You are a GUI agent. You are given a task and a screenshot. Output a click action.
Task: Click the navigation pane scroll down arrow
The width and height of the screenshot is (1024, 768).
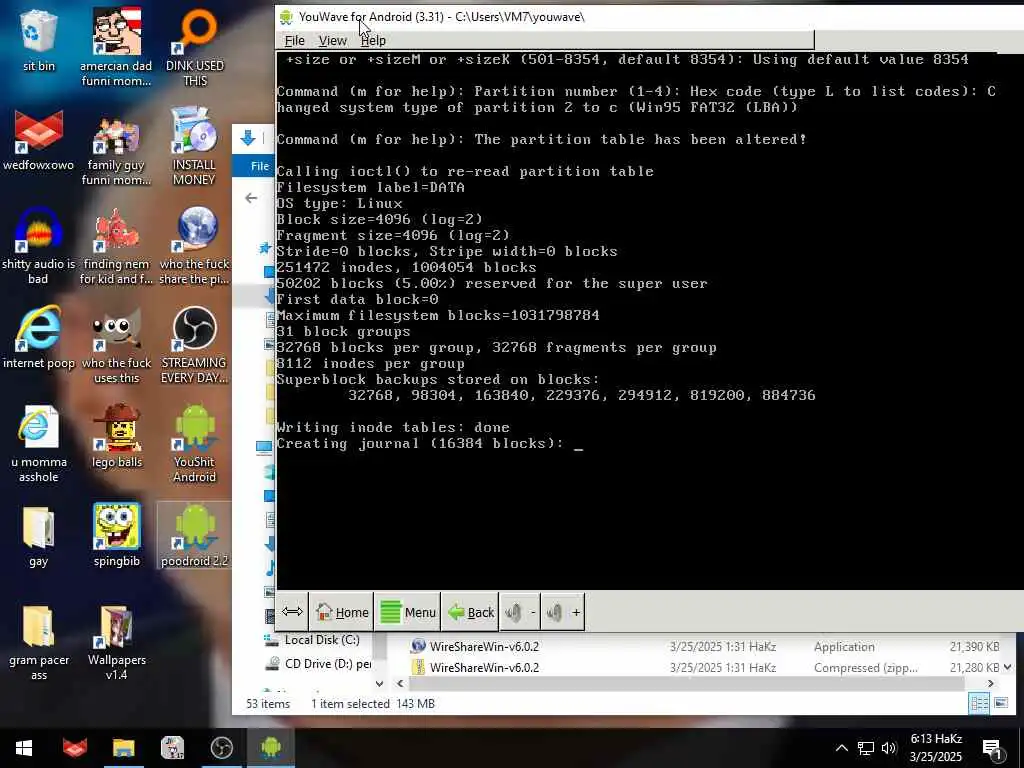pyautogui.click(x=379, y=684)
